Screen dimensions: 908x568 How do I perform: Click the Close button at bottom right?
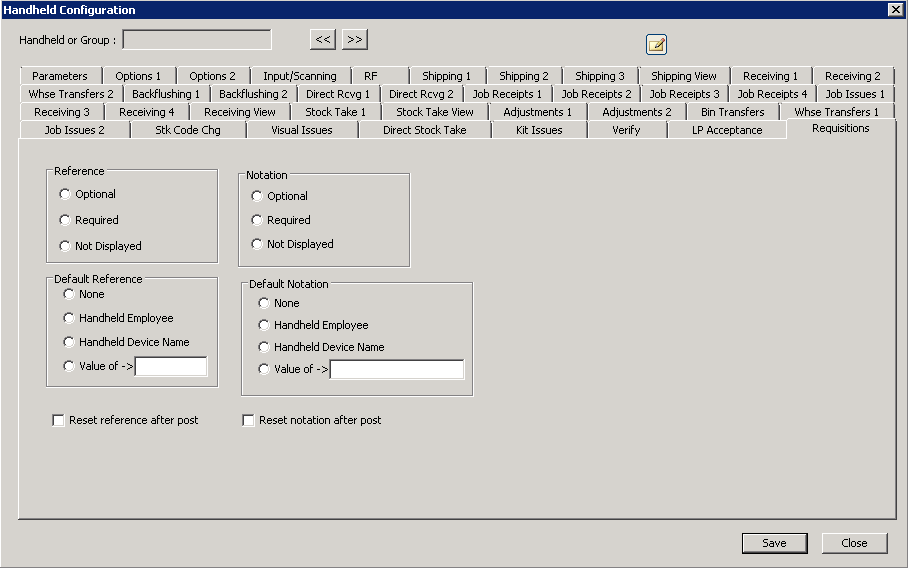coord(854,543)
